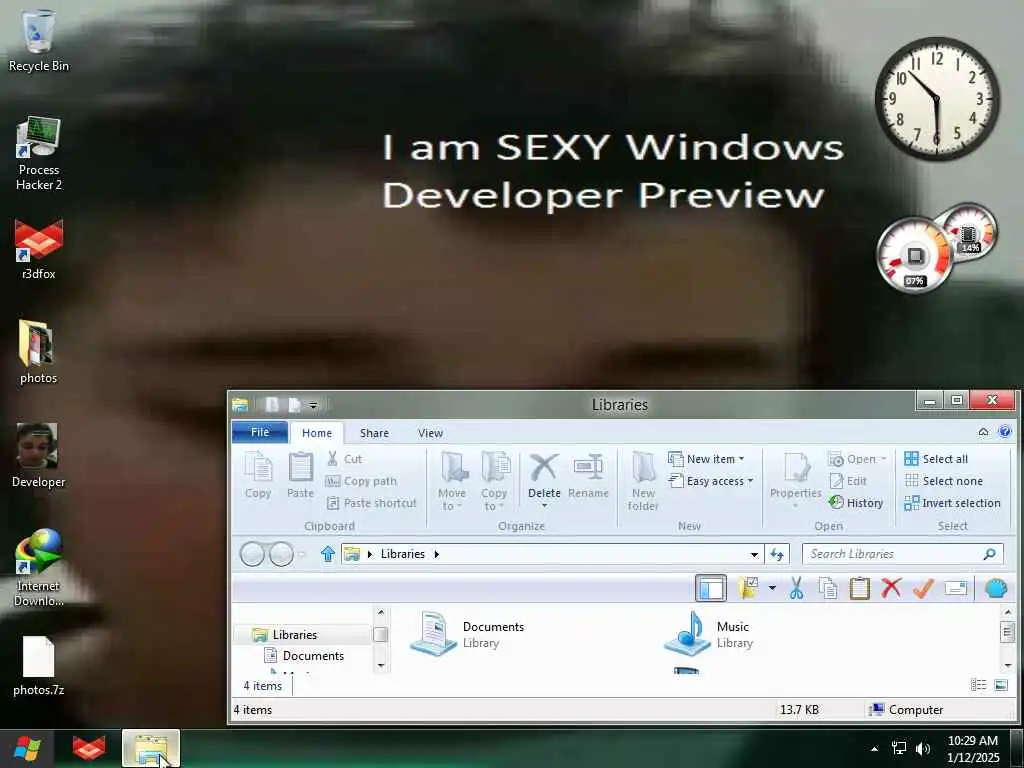Click Edit in the Open group
The width and height of the screenshot is (1024, 768).
coord(848,481)
